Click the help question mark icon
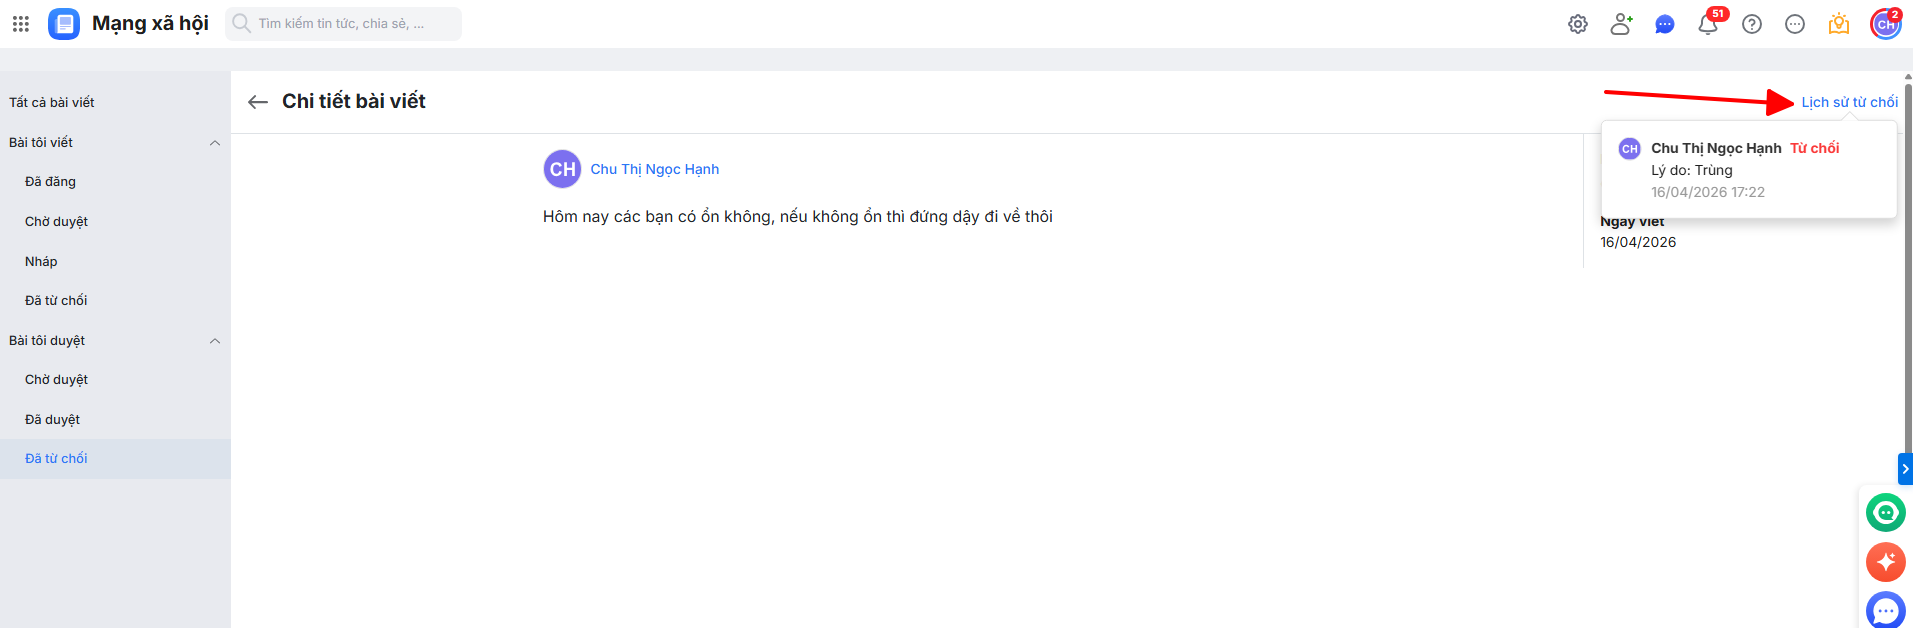Image resolution: width=1913 pixels, height=628 pixels. [1752, 24]
